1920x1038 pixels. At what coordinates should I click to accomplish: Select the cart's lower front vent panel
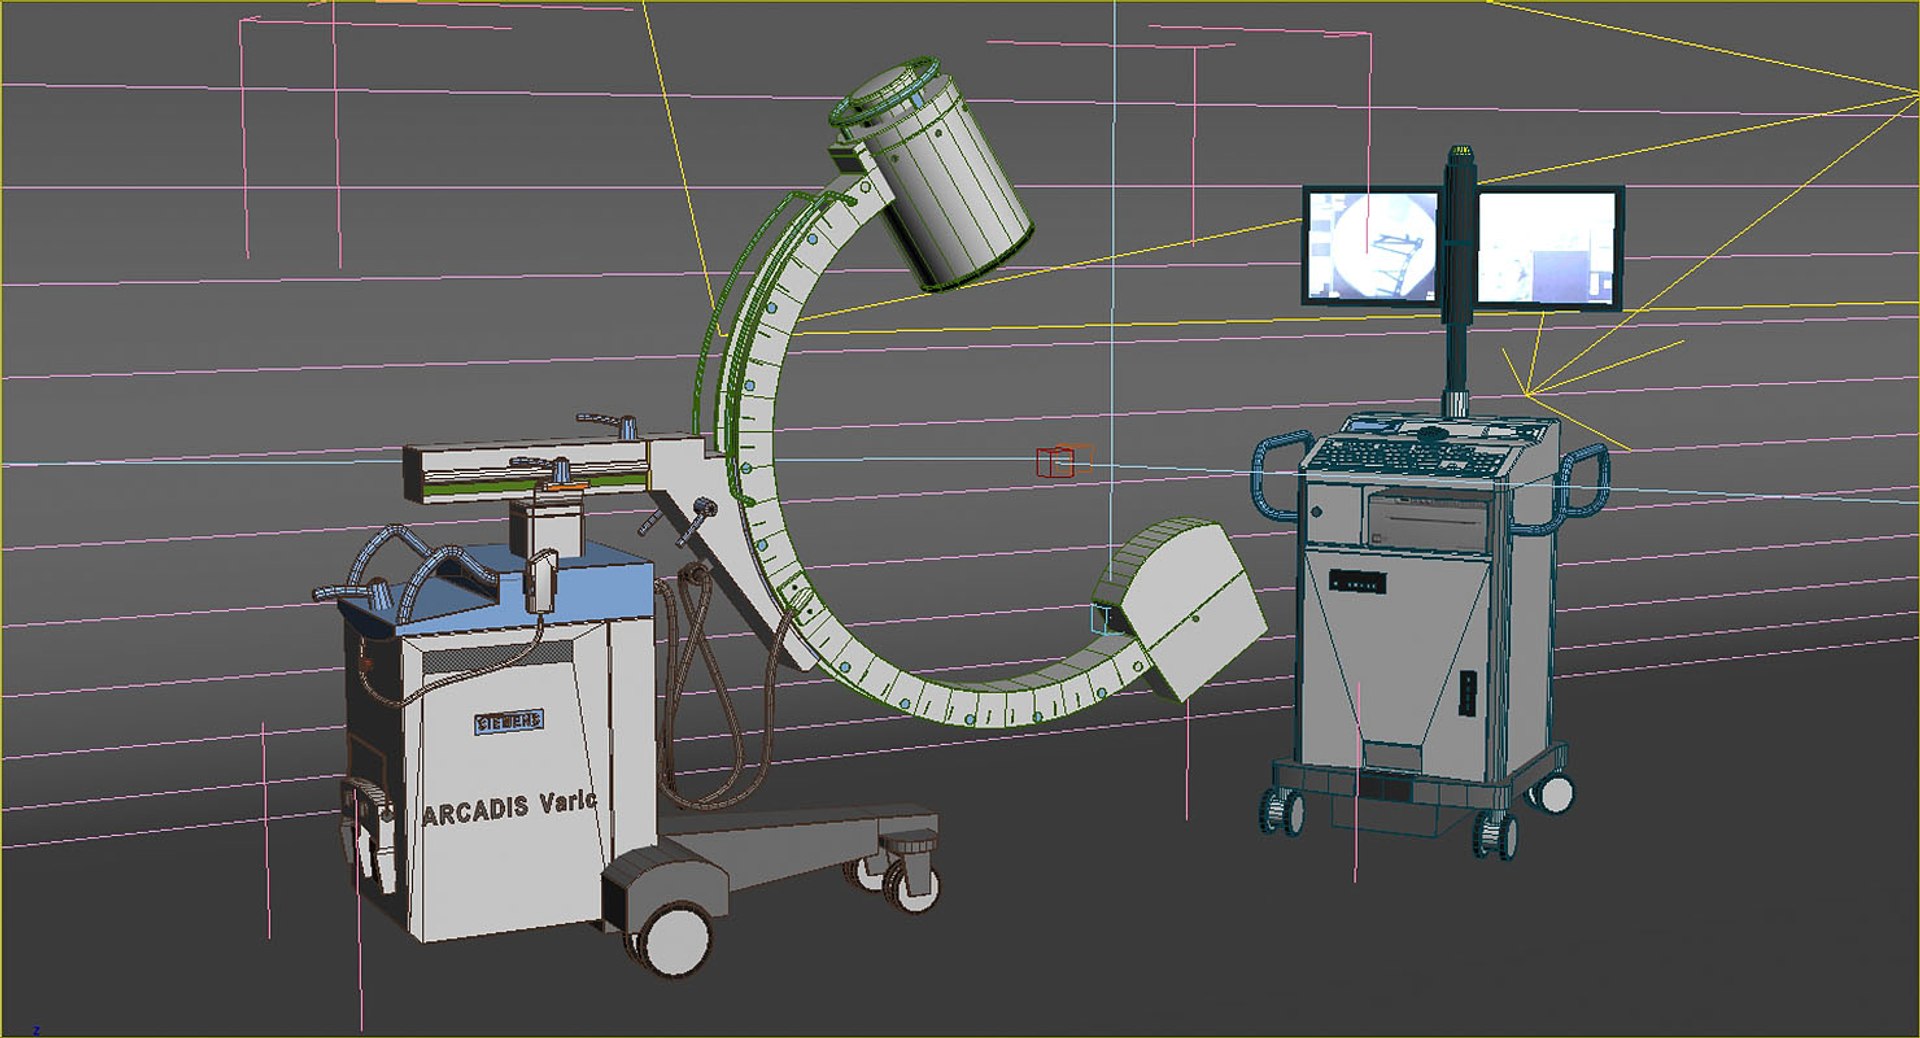pyautogui.click(x=1385, y=790)
